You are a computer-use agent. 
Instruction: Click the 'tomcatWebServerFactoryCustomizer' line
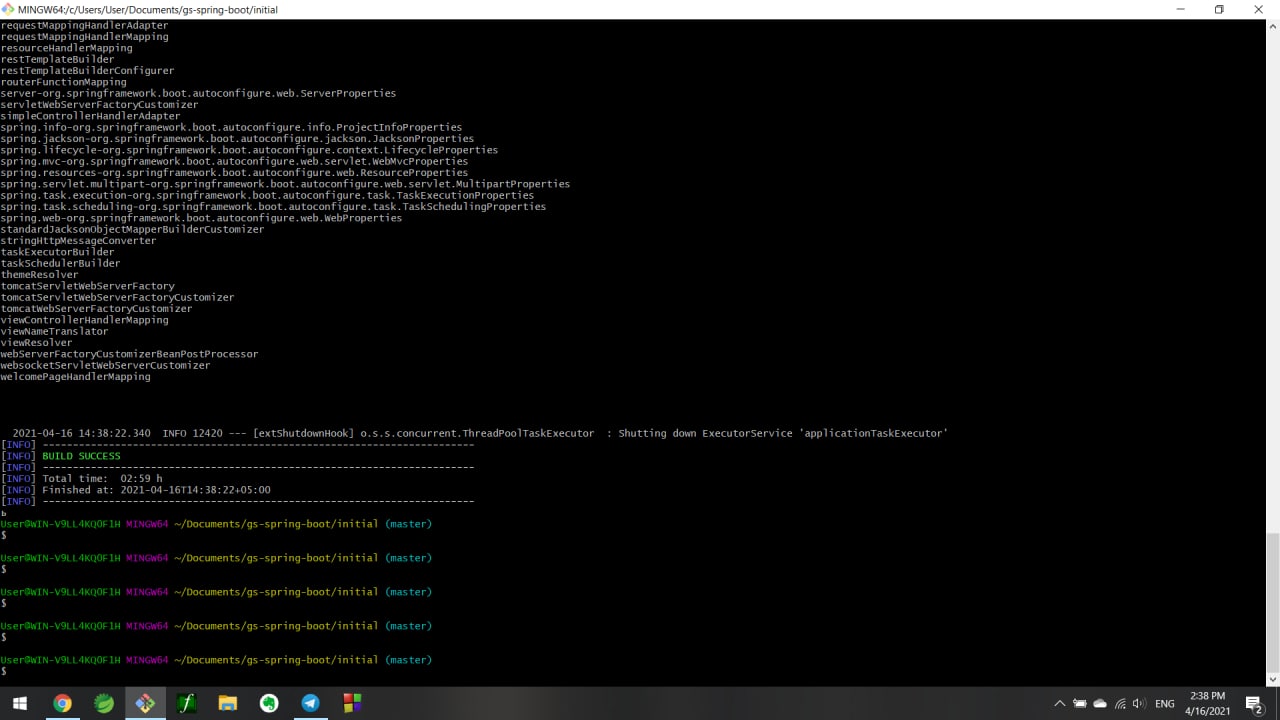pos(96,309)
